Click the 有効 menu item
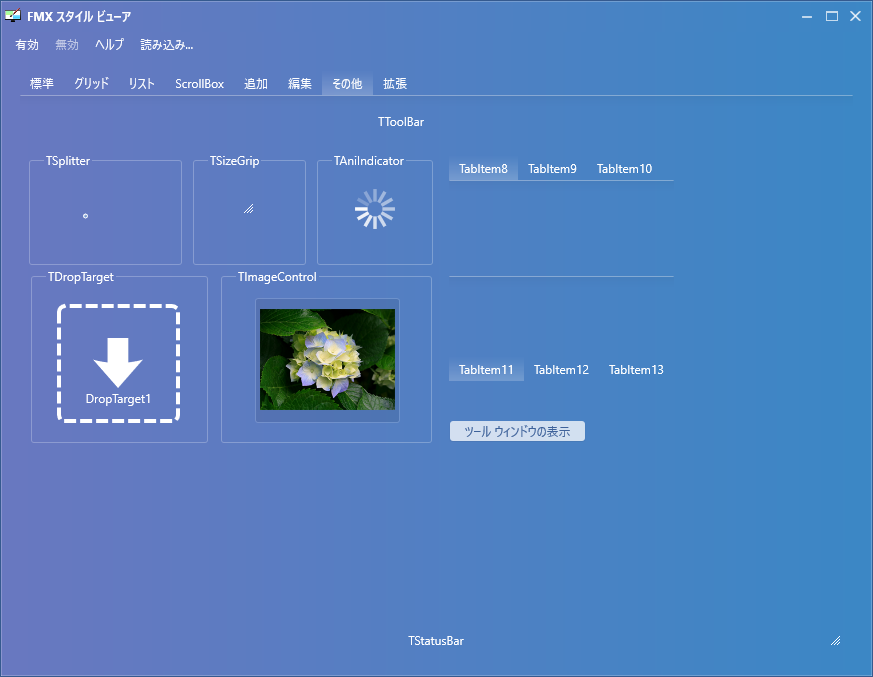The height and width of the screenshot is (677, 873). (x=26, y=45)
